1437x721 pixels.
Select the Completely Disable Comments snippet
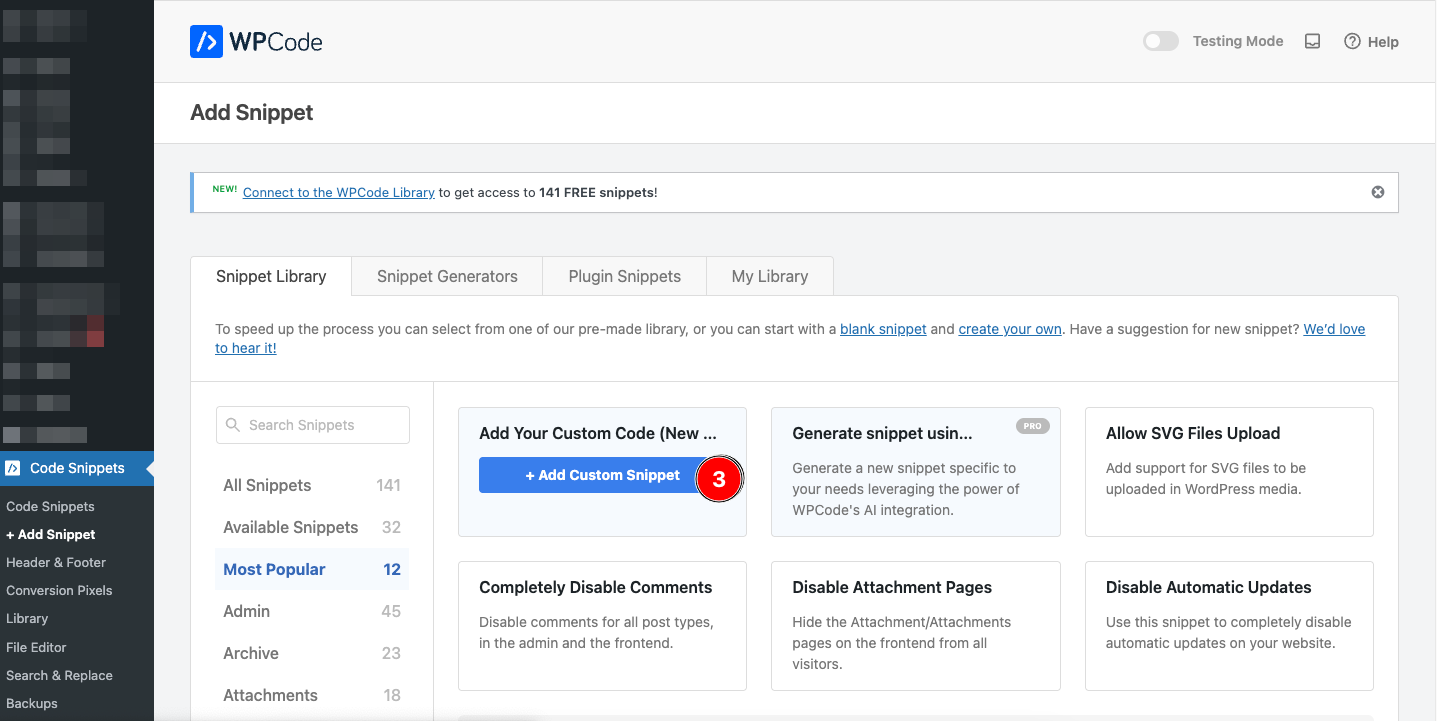point(602,626)
